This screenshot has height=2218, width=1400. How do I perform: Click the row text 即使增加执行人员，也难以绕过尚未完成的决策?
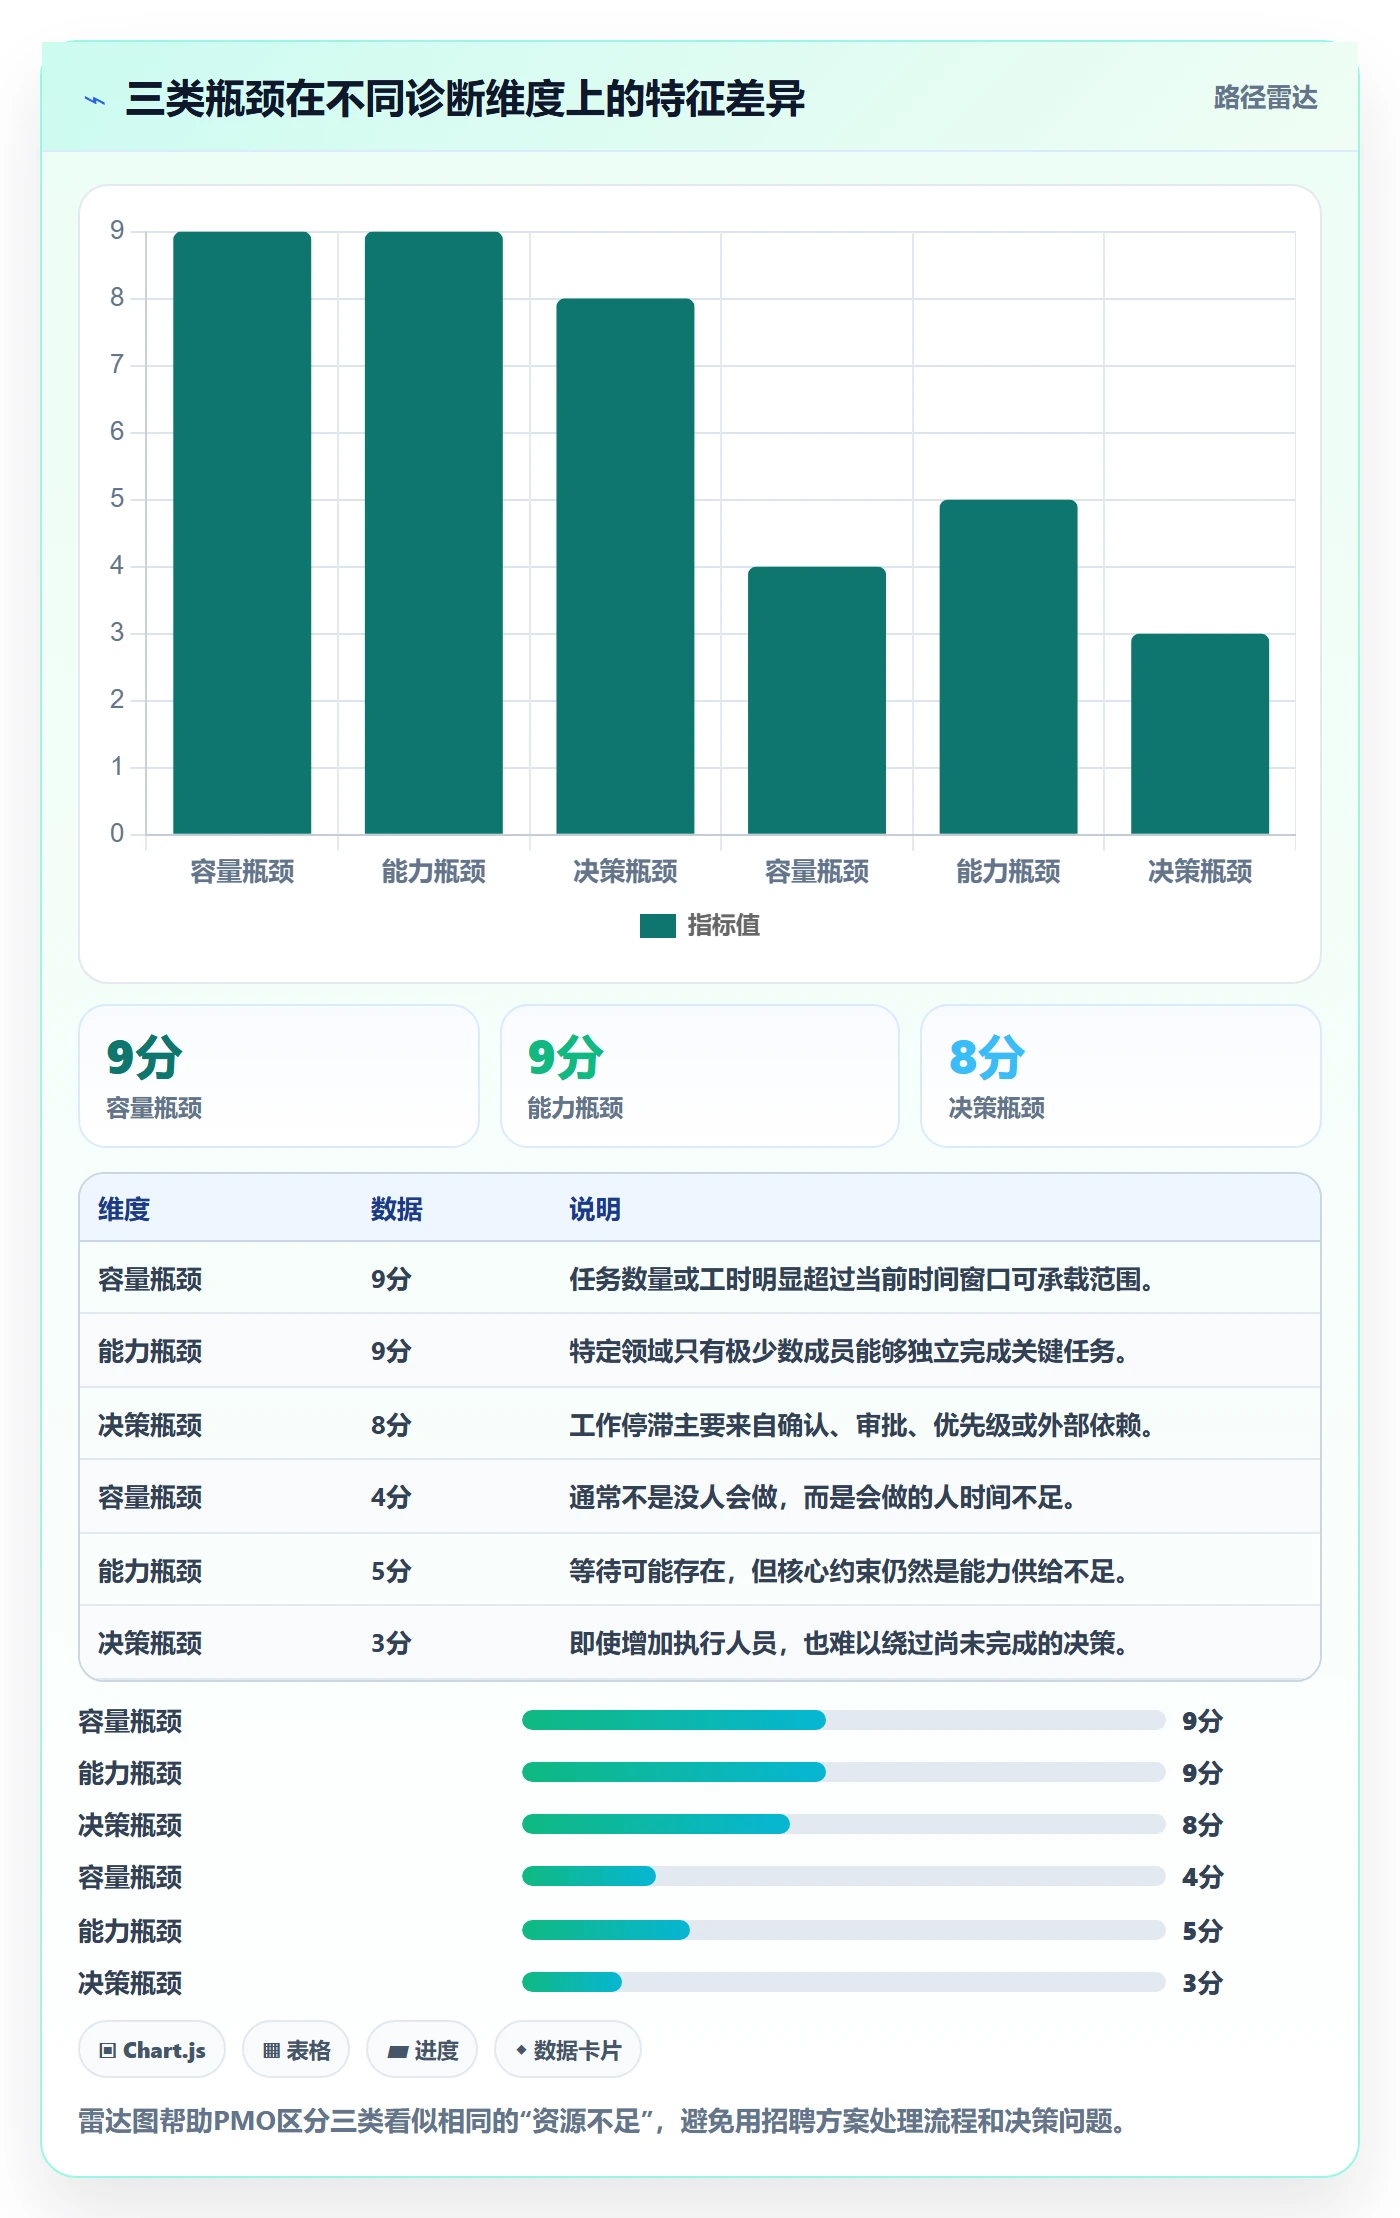click(x=848, y=1643)
